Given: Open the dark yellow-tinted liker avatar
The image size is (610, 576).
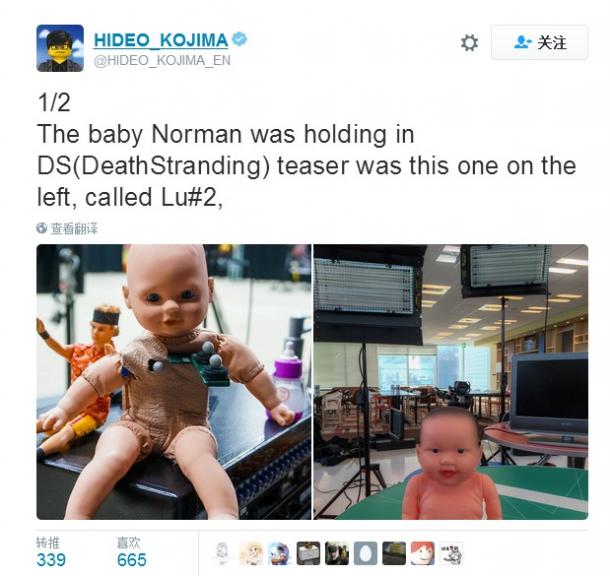Looking at the screenshot, I should (x=394, y=553).
